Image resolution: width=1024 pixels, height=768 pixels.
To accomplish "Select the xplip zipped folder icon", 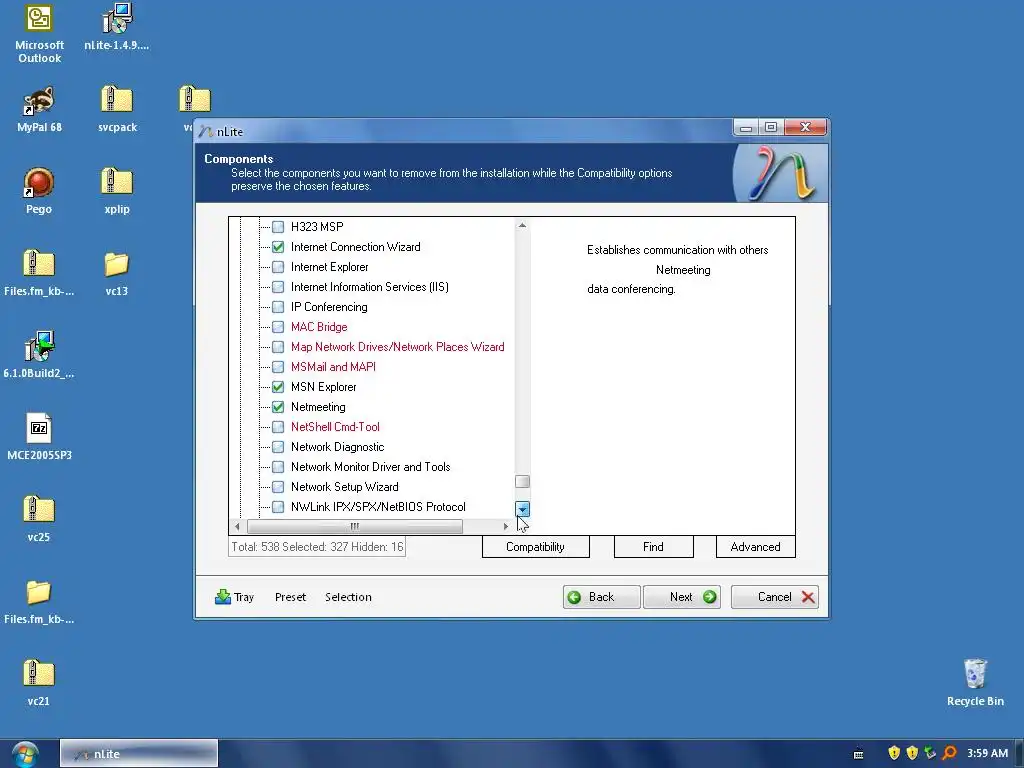I will 117,191.
